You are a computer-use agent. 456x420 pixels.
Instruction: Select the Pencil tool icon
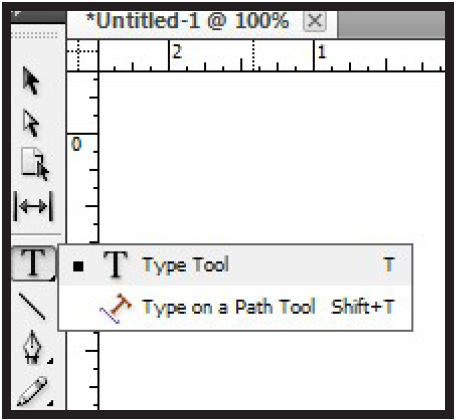[32, 391]
